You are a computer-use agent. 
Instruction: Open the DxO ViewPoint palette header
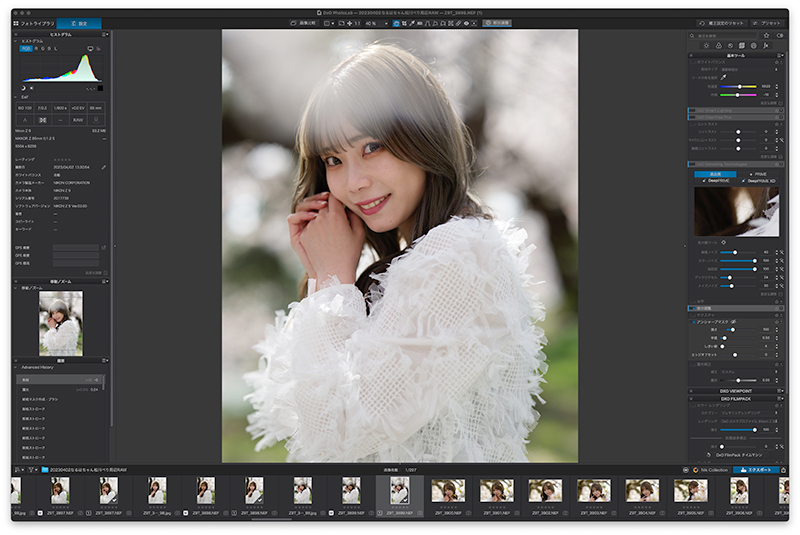tap(736, 391)
